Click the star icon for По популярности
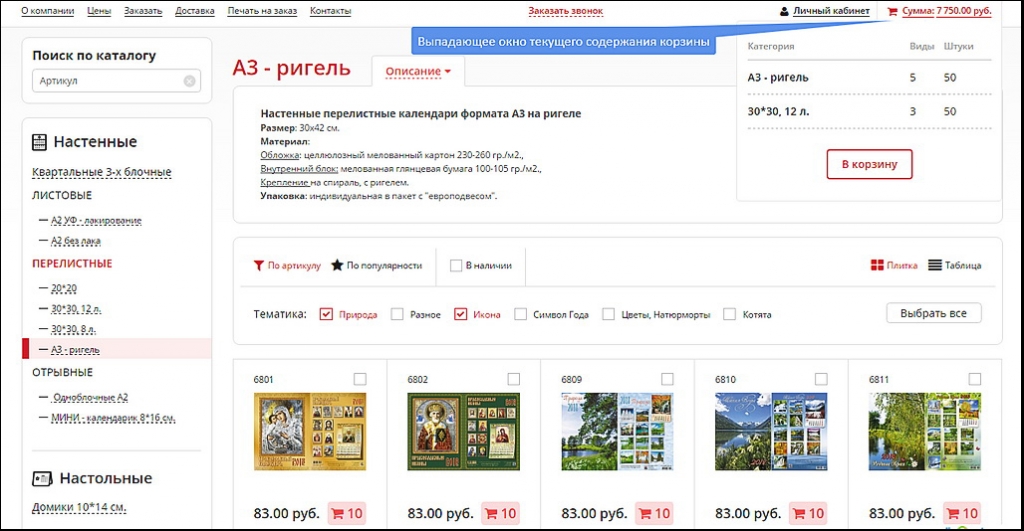1024x531 pixels. pos(337,265)
